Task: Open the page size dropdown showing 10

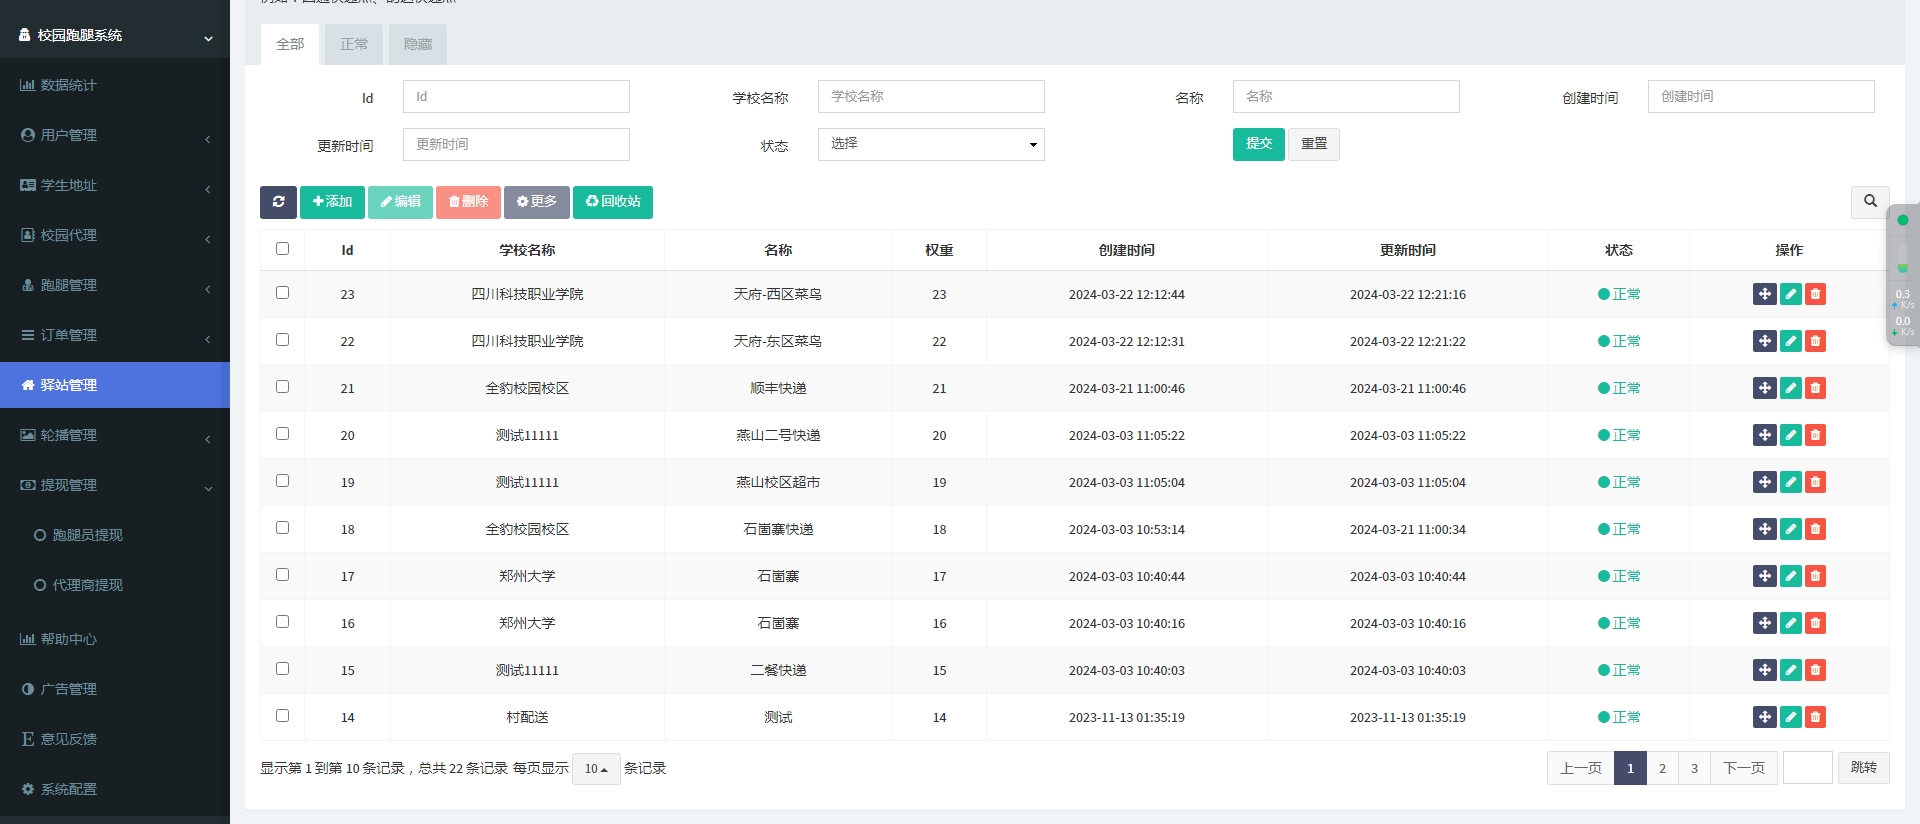Action: 596,769
